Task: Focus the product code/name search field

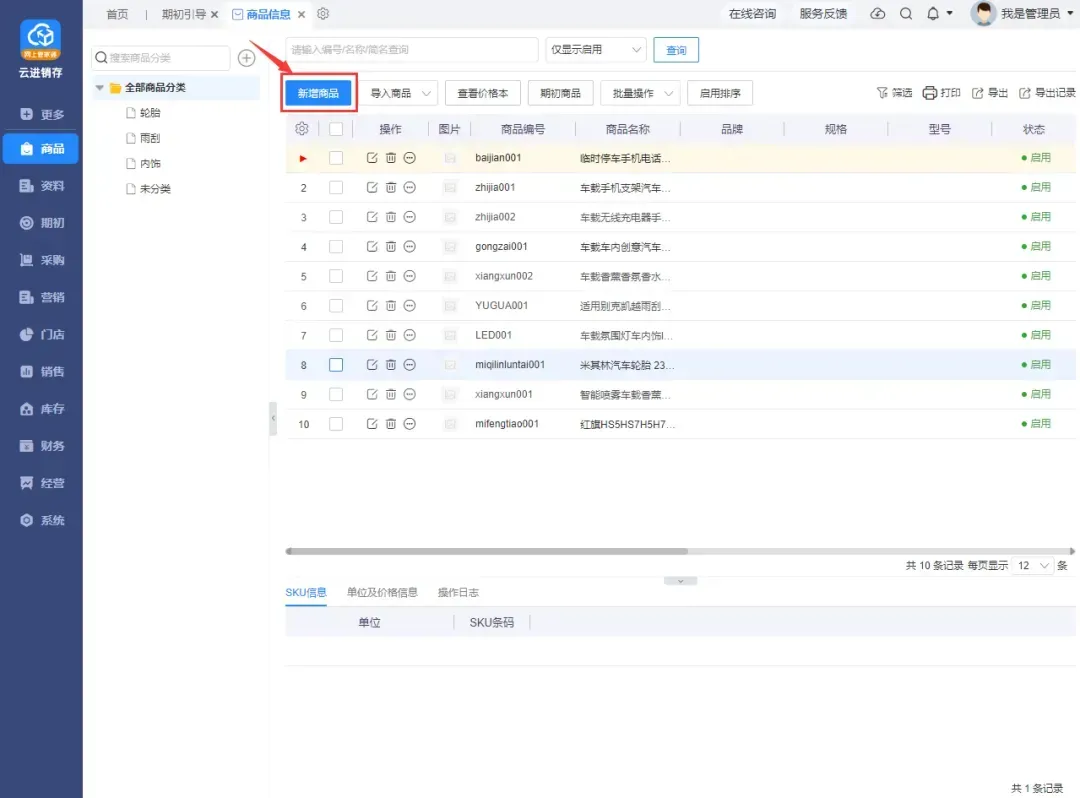Action: coord(412,50)
